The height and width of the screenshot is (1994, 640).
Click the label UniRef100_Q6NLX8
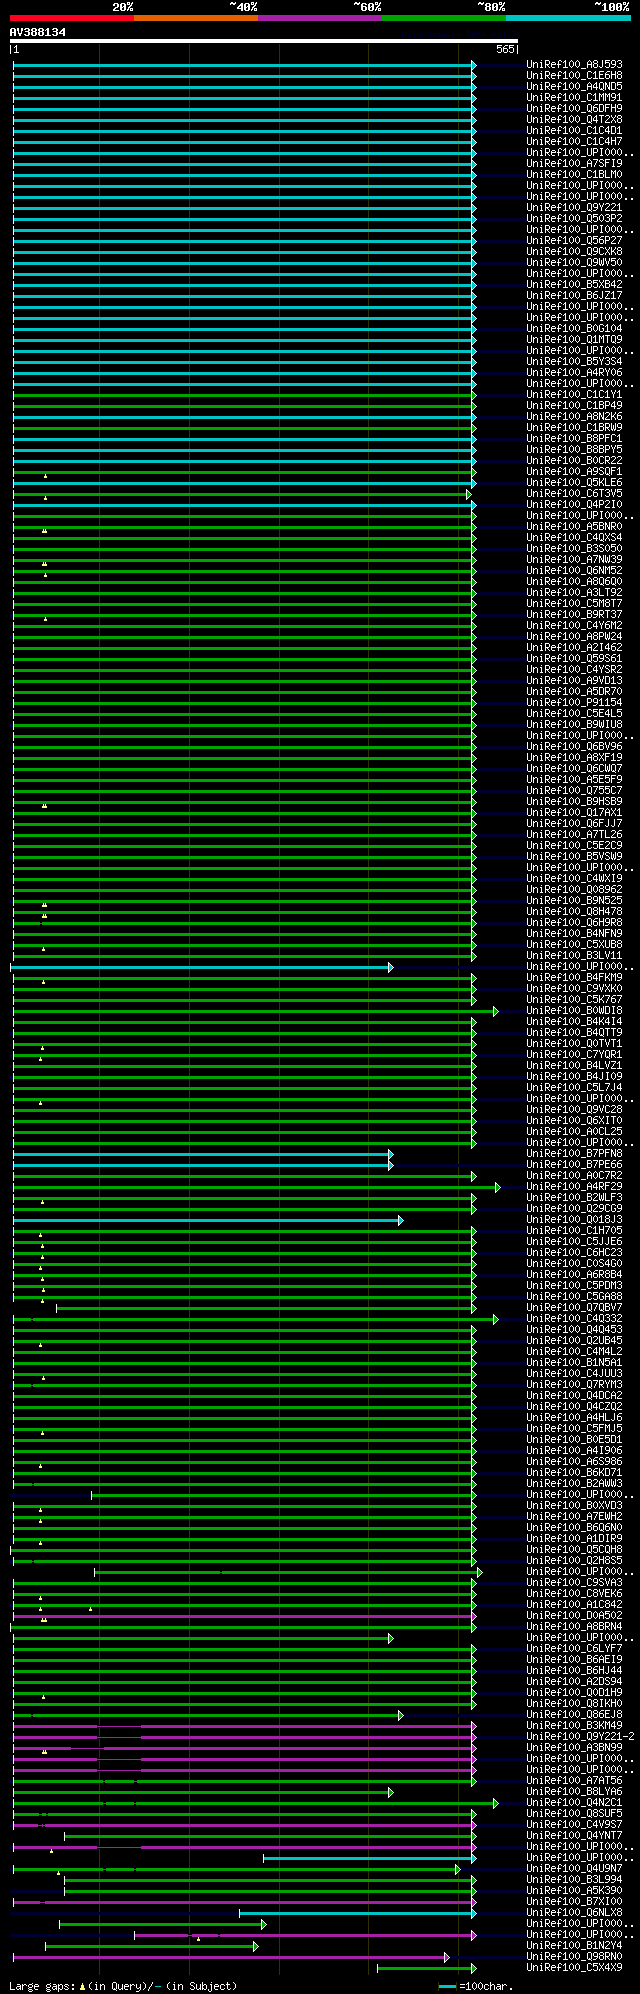tap(574, 1912)
